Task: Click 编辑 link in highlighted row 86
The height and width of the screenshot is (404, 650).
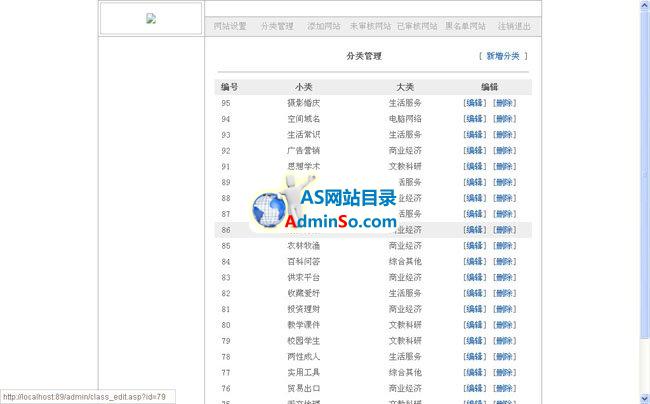Action: tap(475, 230)
